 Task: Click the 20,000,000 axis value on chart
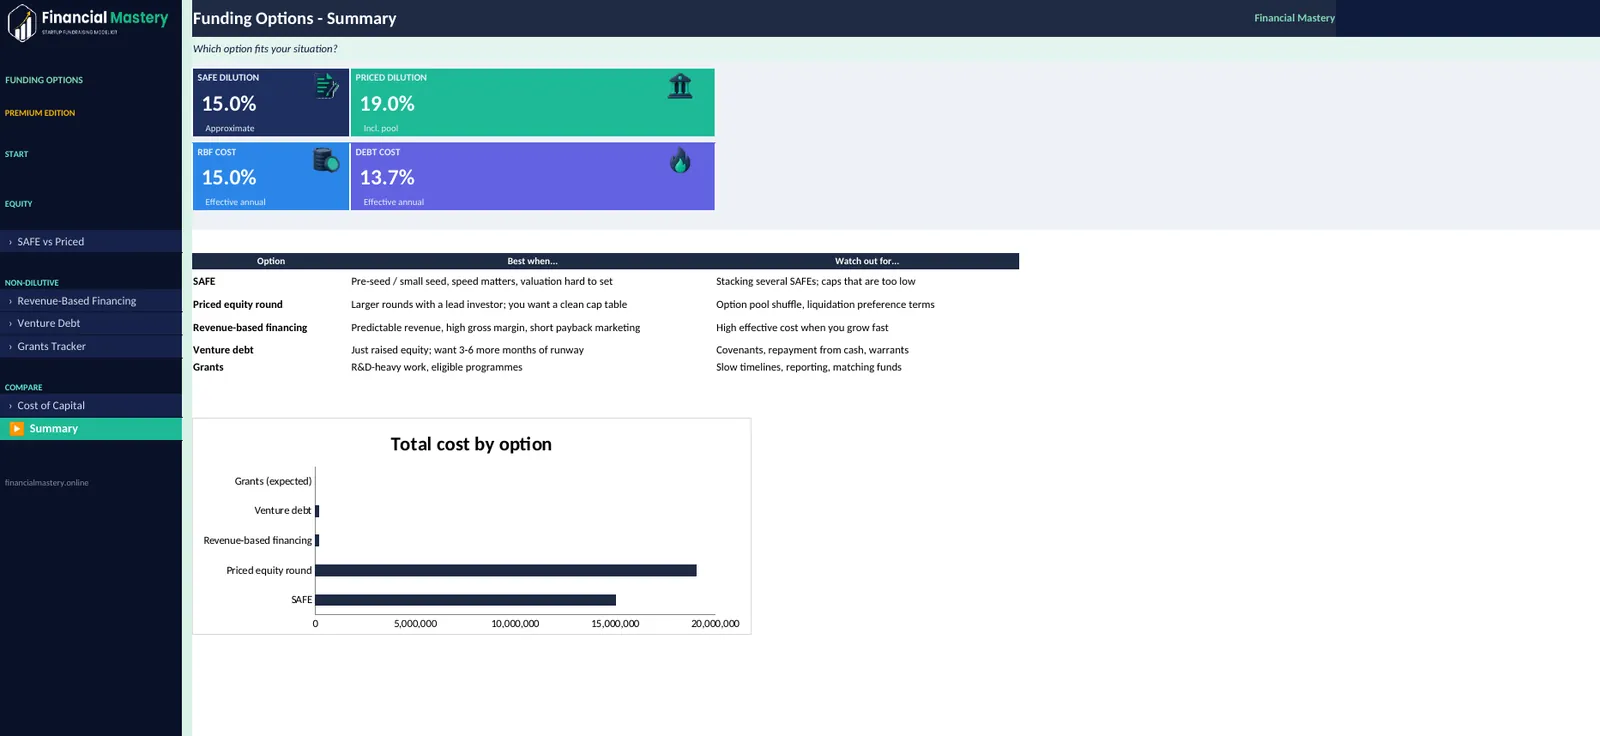[x=715, y=624]
